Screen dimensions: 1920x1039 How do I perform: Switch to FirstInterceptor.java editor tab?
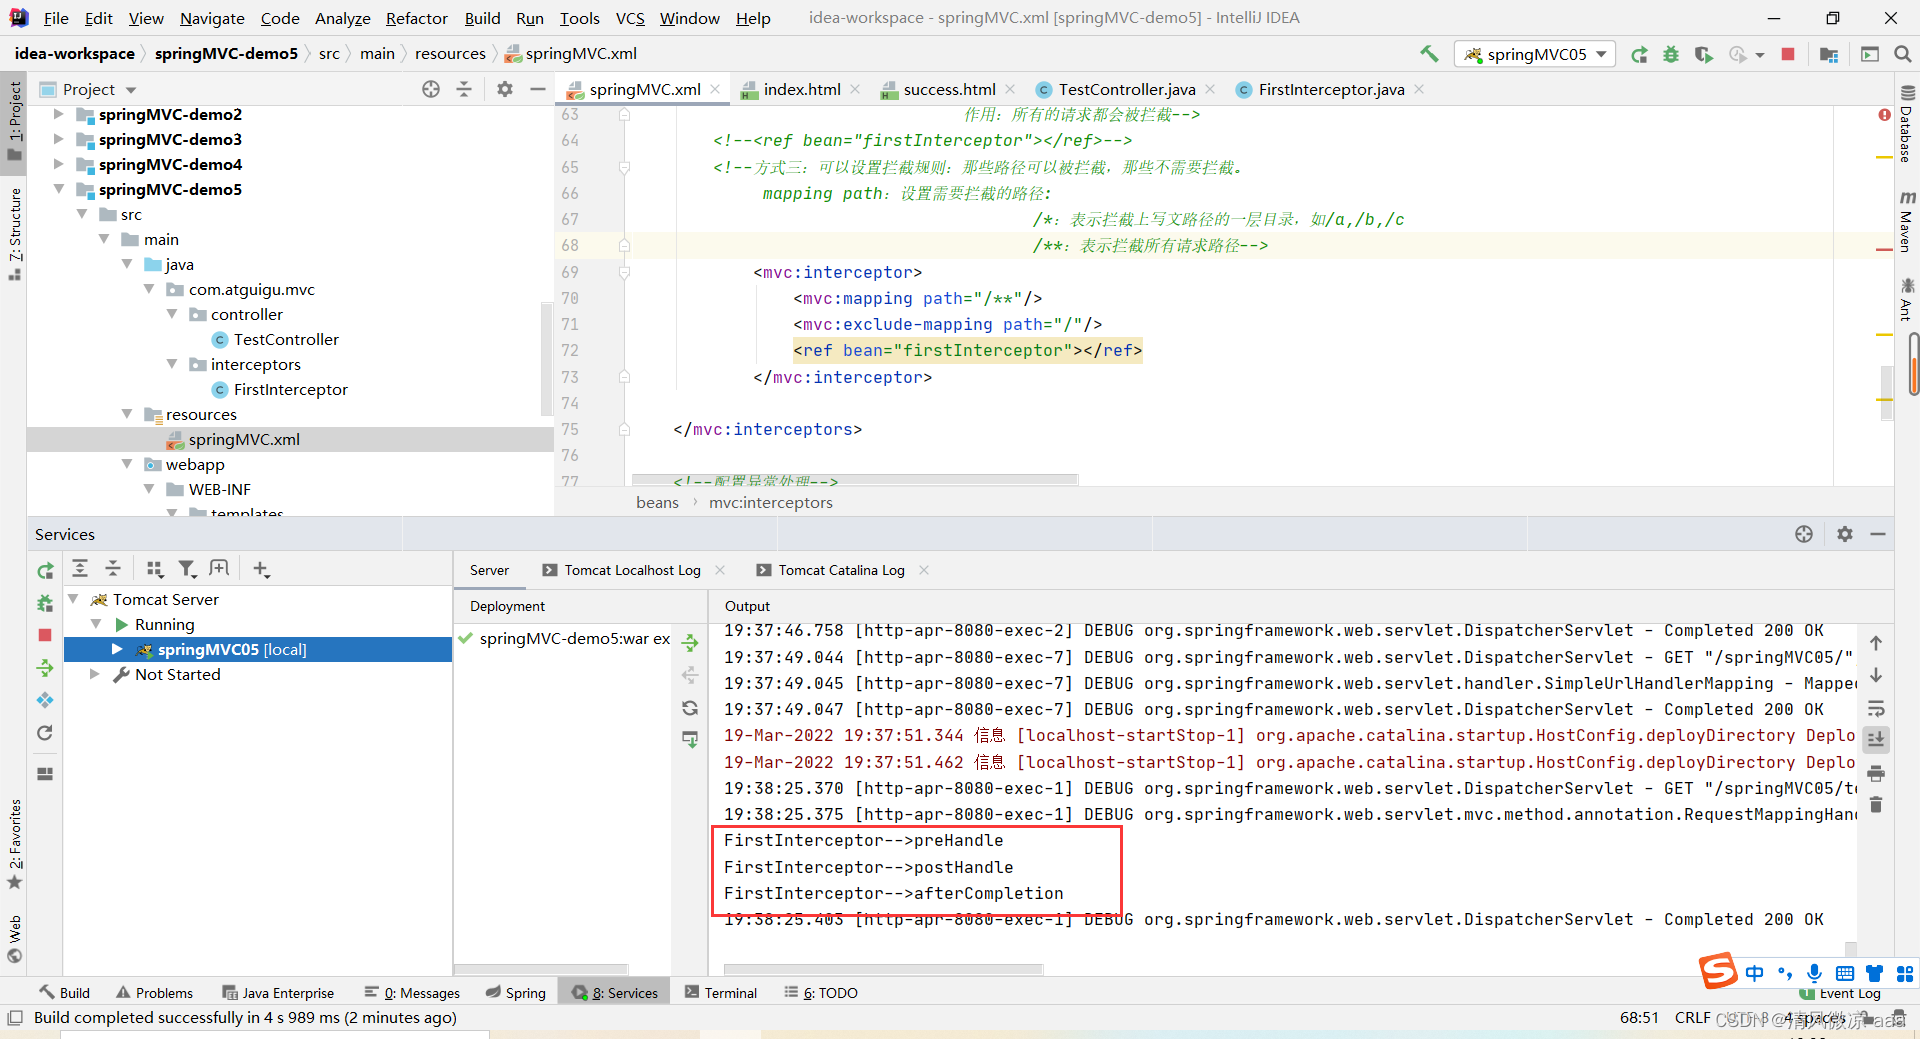coord(1330,89)
